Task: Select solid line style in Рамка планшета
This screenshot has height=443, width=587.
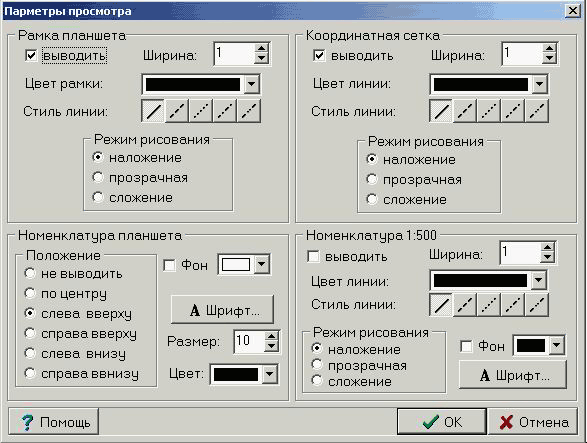Action: [x=153, y=111]
